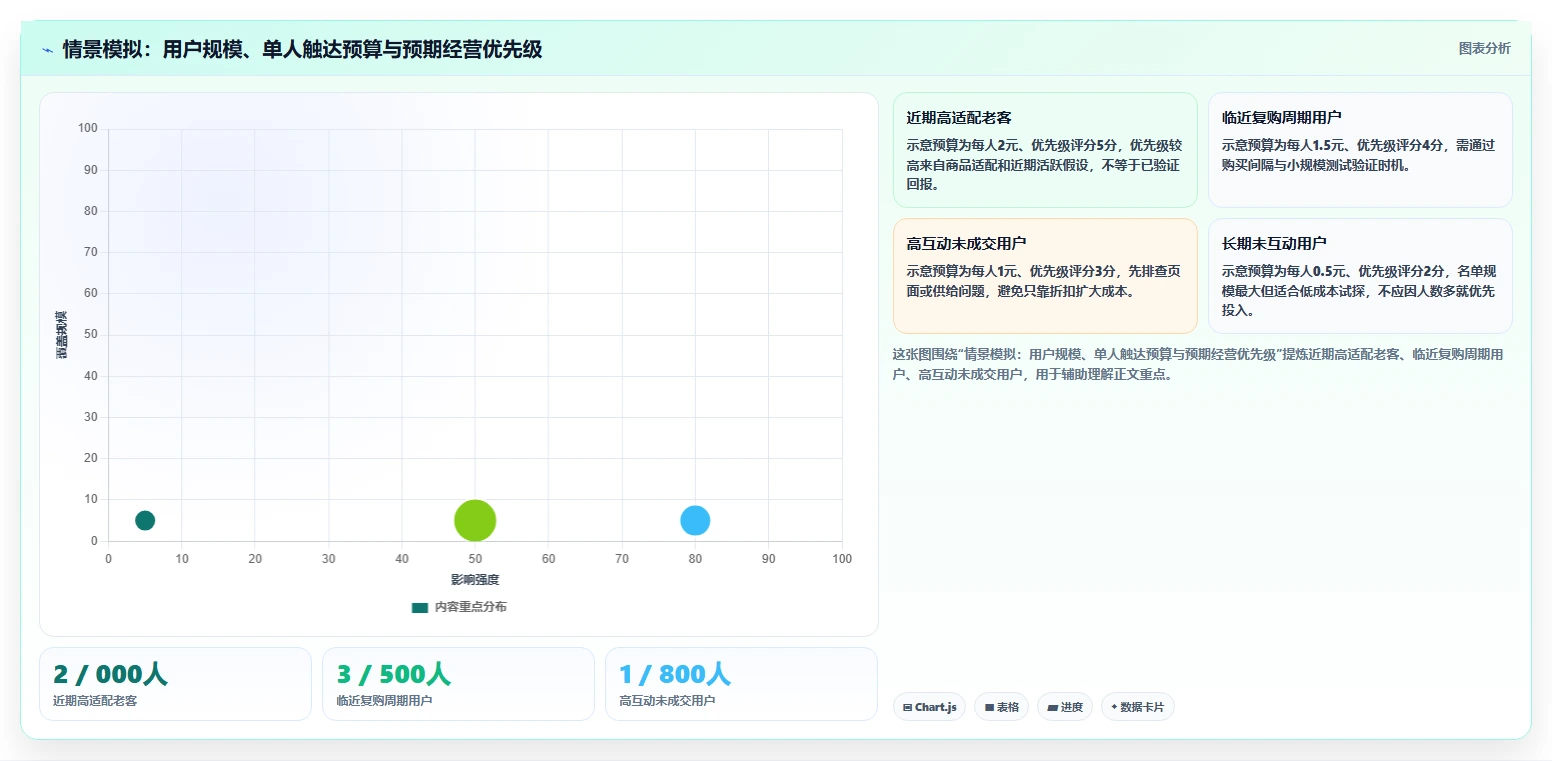Click the 表格 chip's square icon
Viewport: 1552px width, 761px height.
point(989,707)
